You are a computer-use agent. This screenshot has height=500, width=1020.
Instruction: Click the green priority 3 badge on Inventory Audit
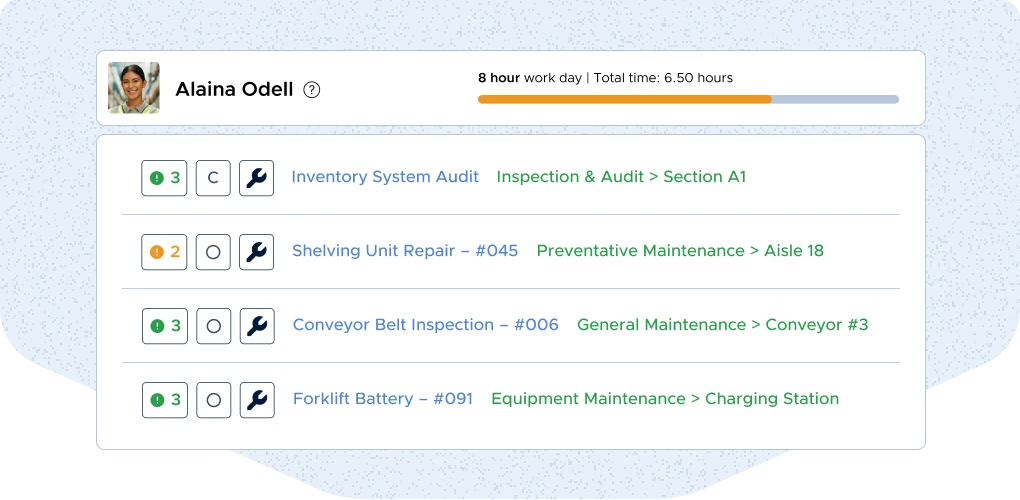pyautogui.click(x=165, y=178)
